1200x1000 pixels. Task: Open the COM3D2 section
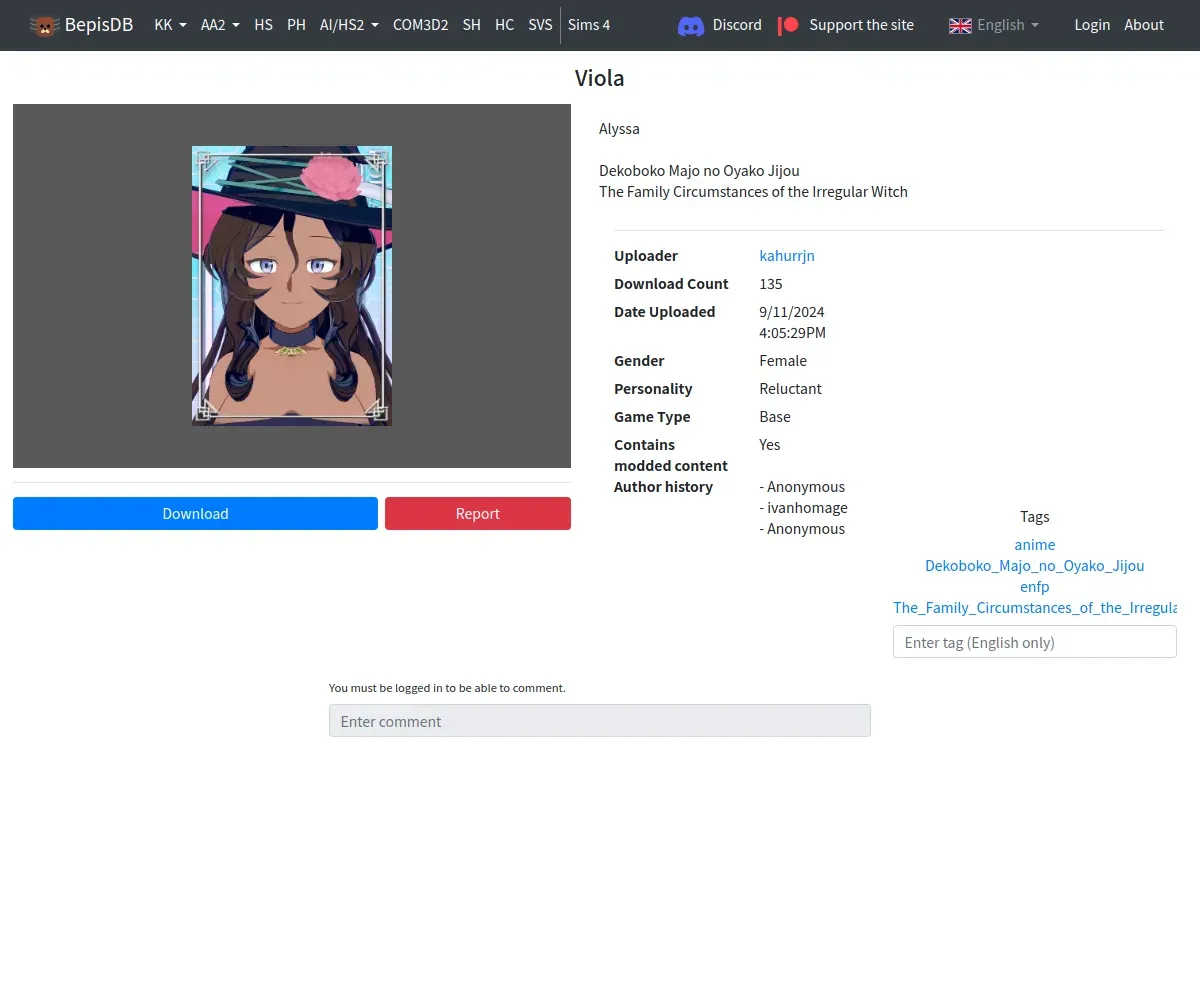pyautogui.click(x=420, y=25)
